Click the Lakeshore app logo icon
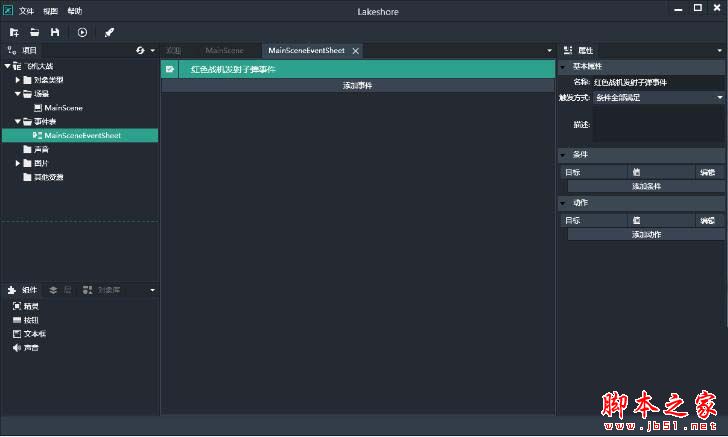Screen dimensions: 728x437 point(8,10)
